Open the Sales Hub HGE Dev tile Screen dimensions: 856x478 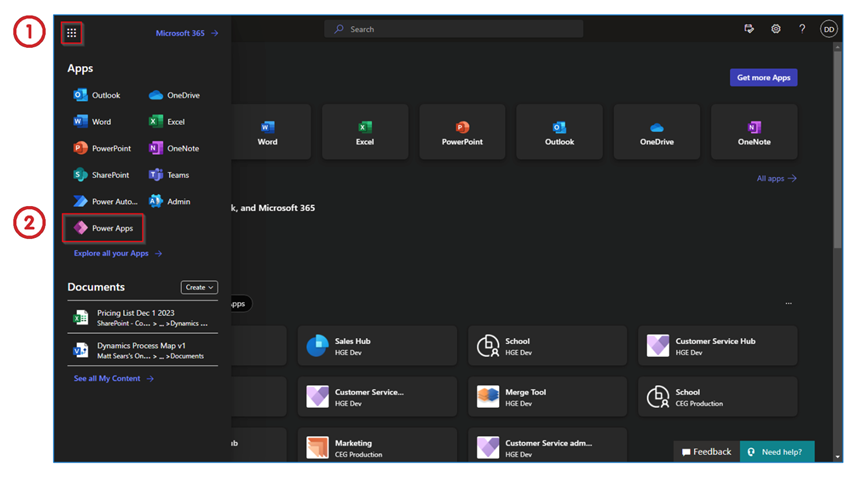coord(377,346)
